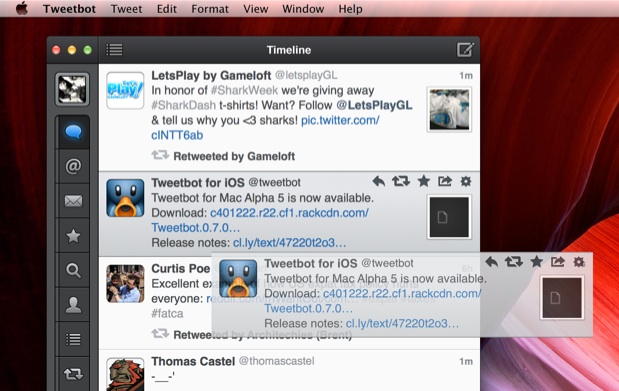
Task: Click reply arrow on the floating dragged tweet
Action: [x=491, y=262]
